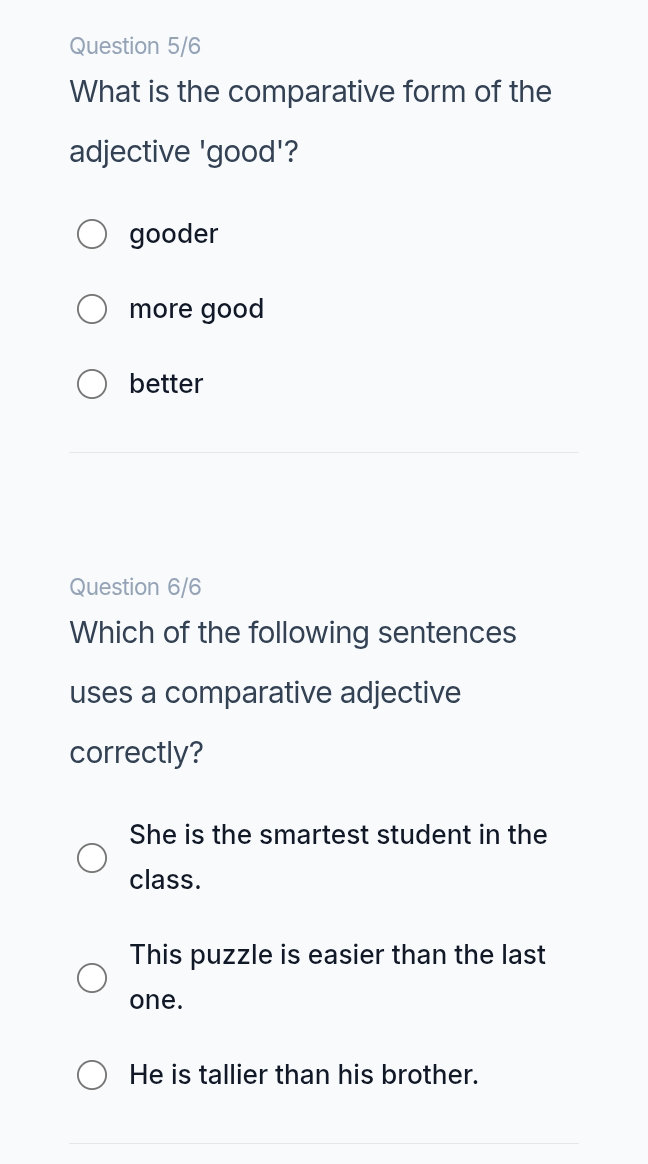Select 'He is tallier than his brother.'
Screen dimensions: 648x1164
click(x=92, y=1075)
